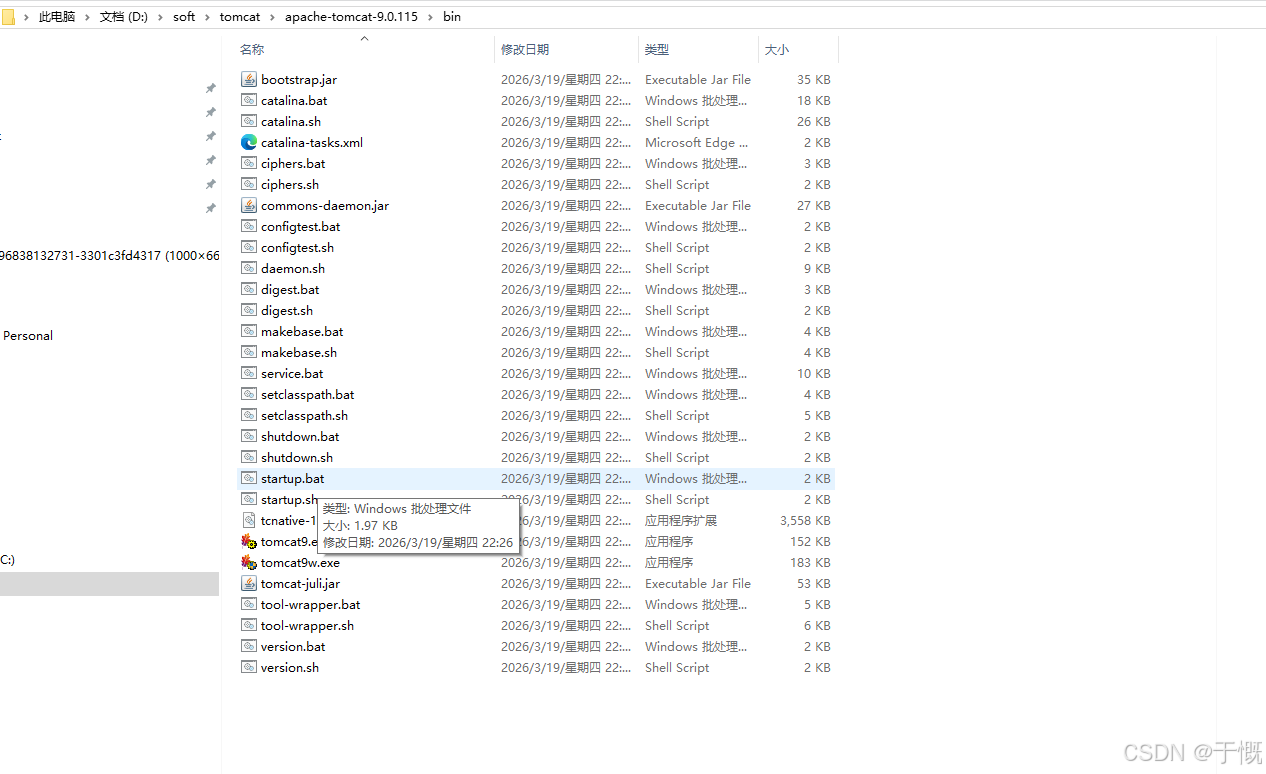Select the commons-daemon.jar Java icon
The height and width of the screenshot is (774, 1266).
(249, 205)
